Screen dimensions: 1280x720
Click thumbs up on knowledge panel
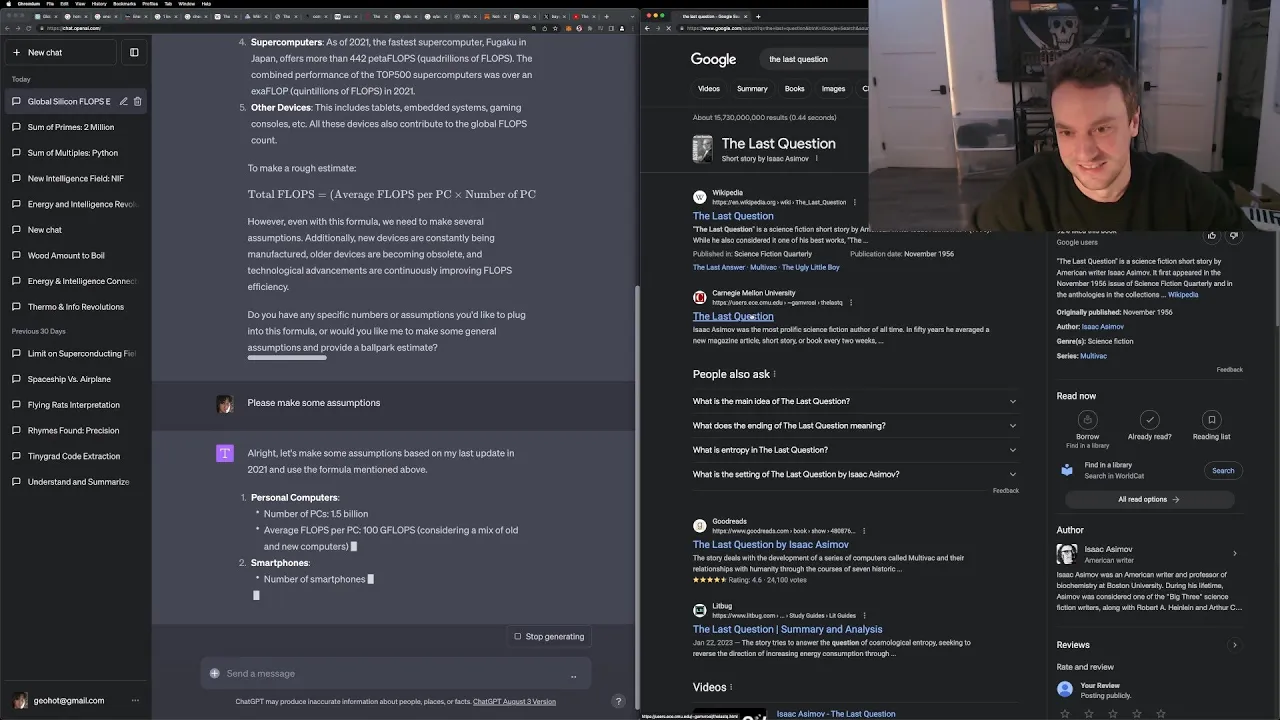(1212, 236)
